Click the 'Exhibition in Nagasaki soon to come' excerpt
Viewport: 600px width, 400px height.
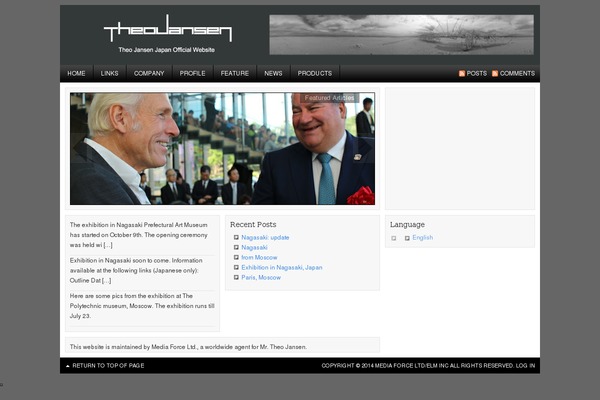pyautogui.click(x=136, y=270)
